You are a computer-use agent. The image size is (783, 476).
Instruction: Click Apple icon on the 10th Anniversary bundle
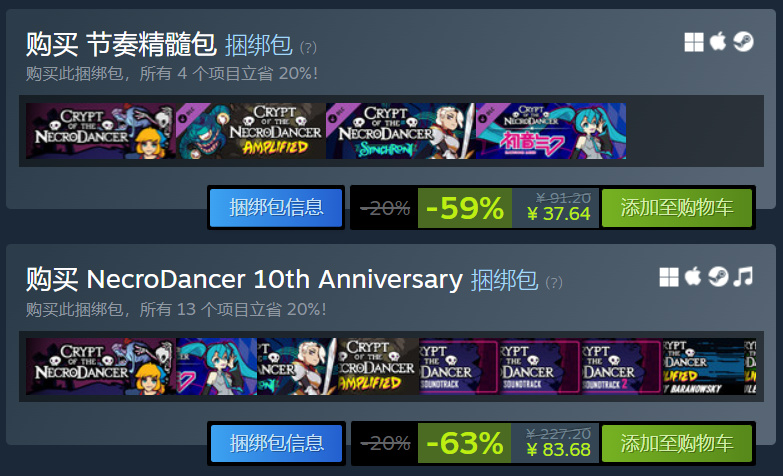click(x=693, y=277)
